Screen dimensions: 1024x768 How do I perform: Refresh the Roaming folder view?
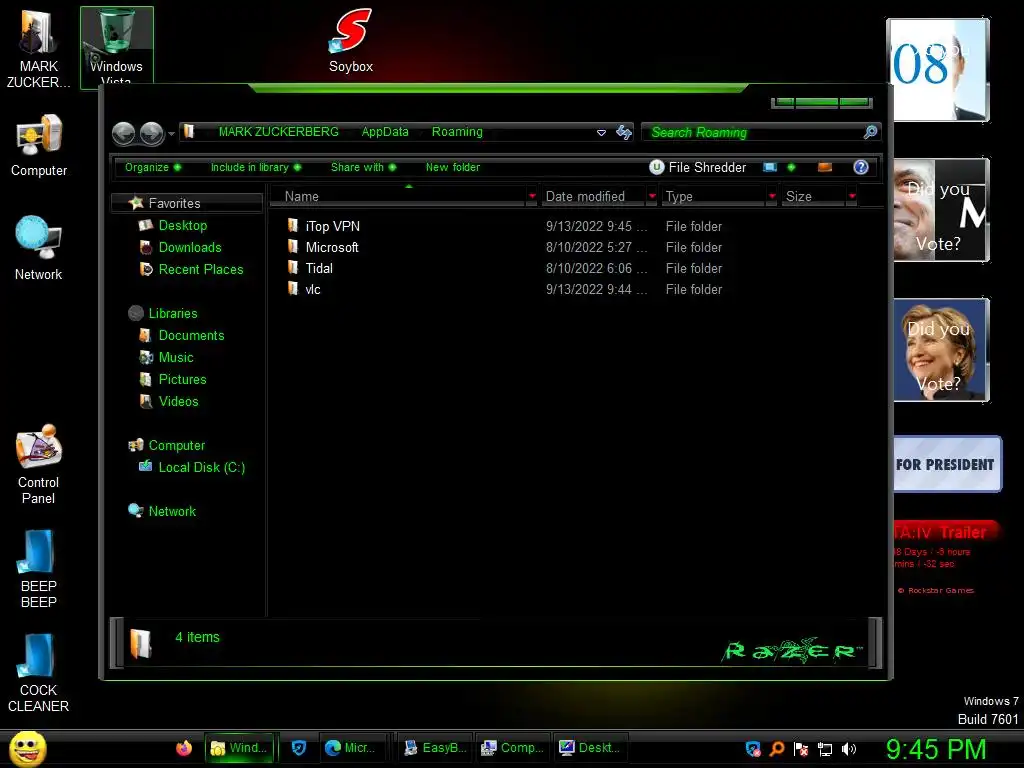[624, 133]
